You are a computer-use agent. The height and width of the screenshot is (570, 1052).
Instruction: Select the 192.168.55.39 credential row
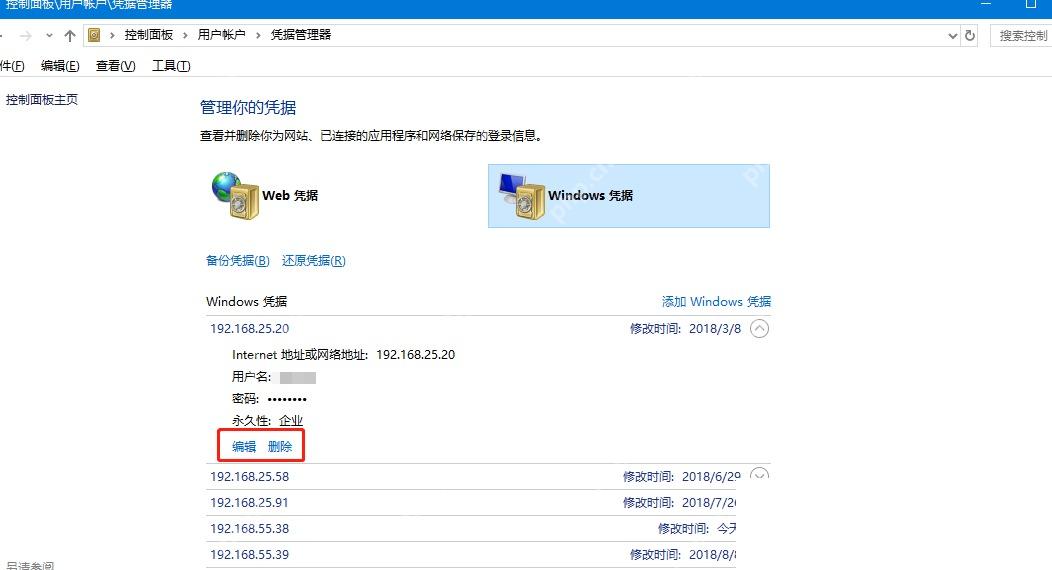click(471, 555)
